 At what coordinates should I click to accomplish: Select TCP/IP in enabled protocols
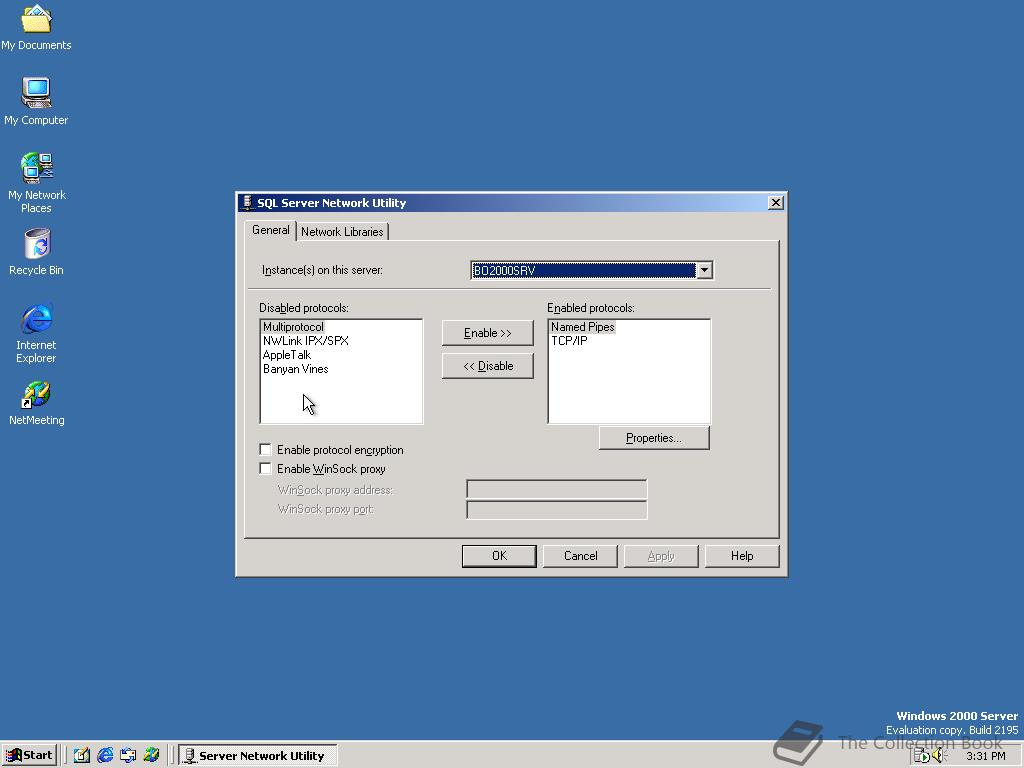point(569,341)
